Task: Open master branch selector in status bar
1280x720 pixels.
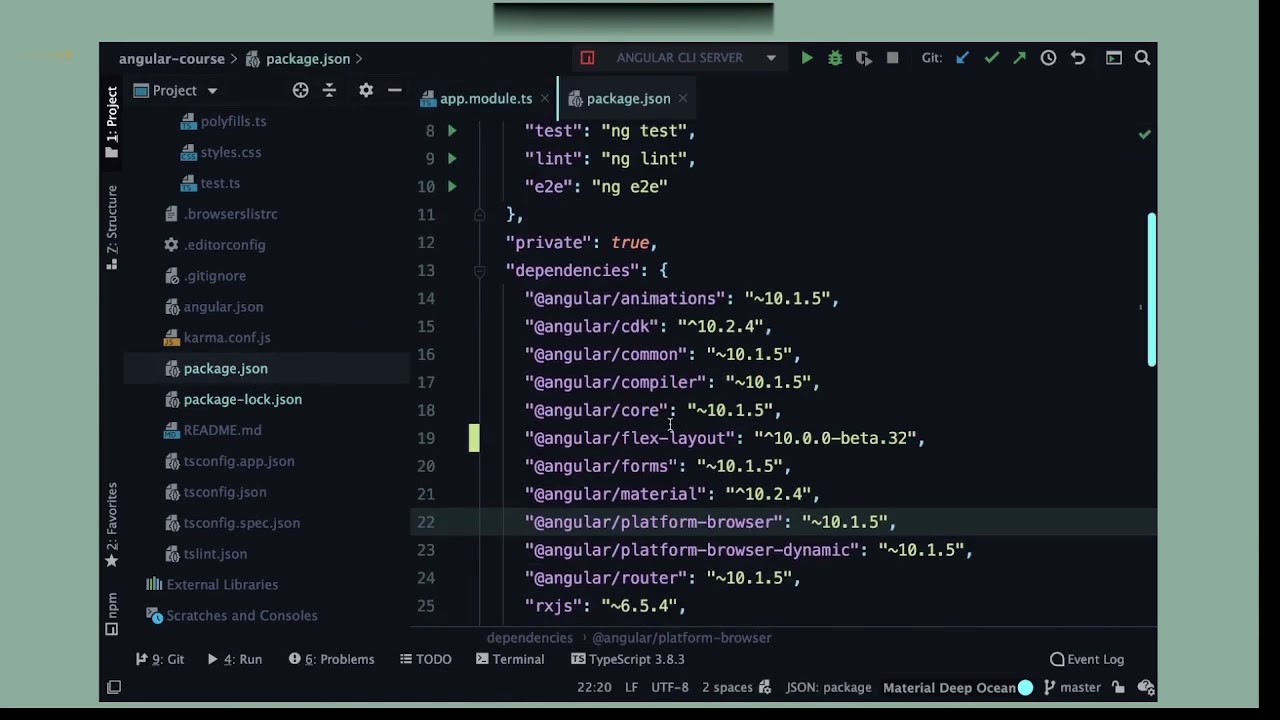Action: (1072, 687)
